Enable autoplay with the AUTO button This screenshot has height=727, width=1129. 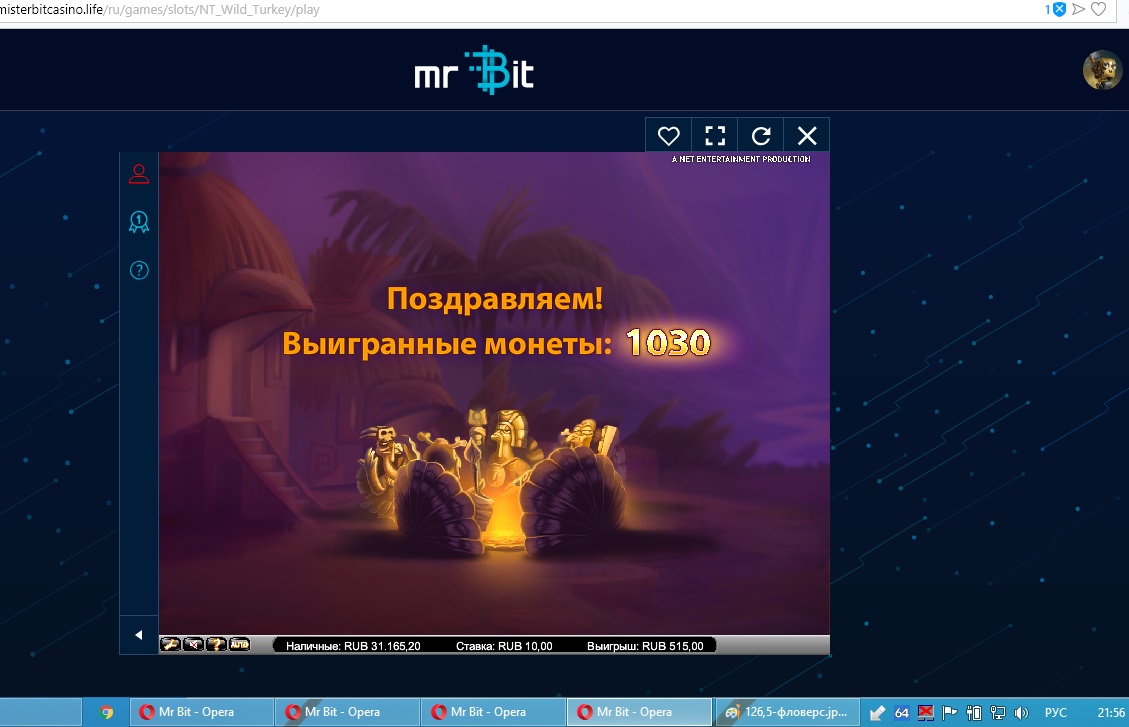click(x=239, y=644)
